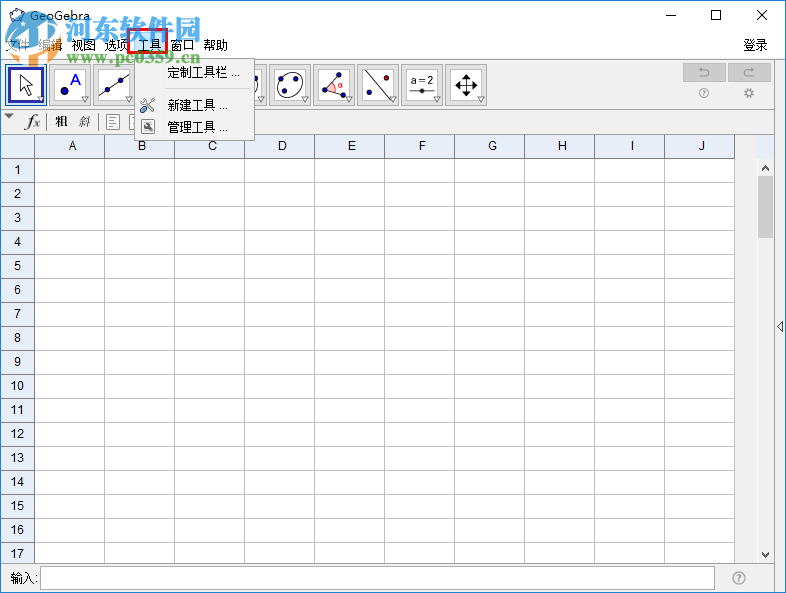Open the 视图 menu
Viewport: 786px width, 593px height.
(83, 45)
